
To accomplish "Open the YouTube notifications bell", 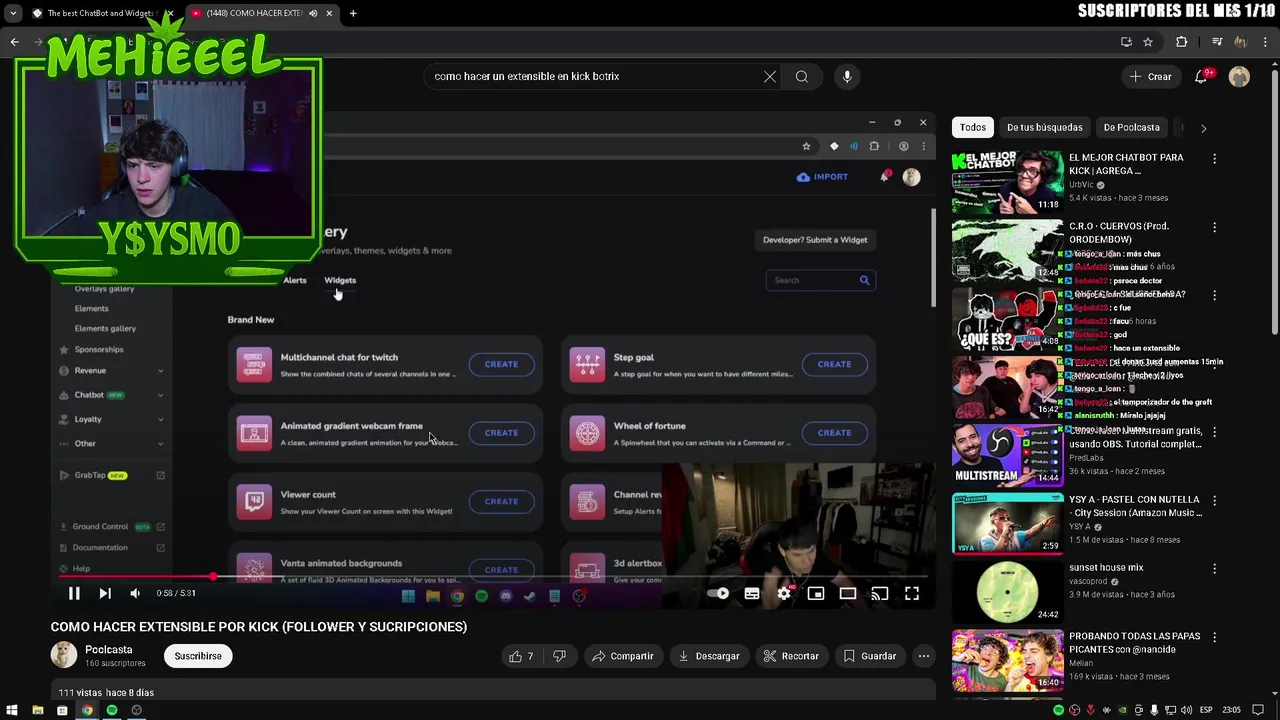I will [1202, 76].
